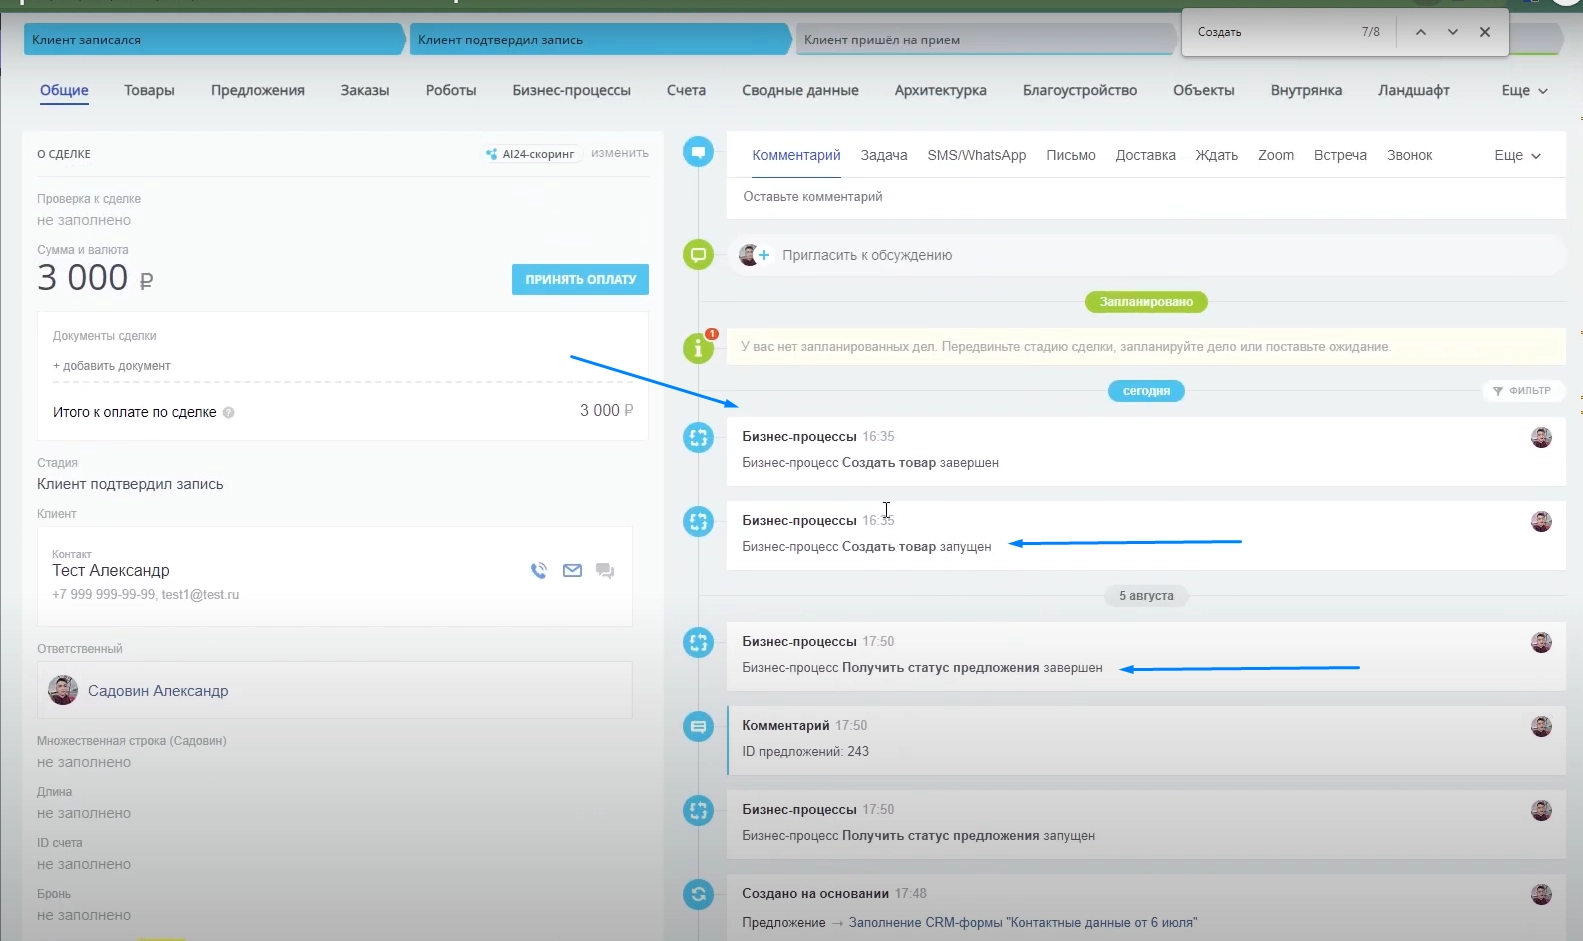Click the ПРИНЯТЬ ОПЛАТУ button
This screenshot has width=1583, height=941.
point(580,280)
